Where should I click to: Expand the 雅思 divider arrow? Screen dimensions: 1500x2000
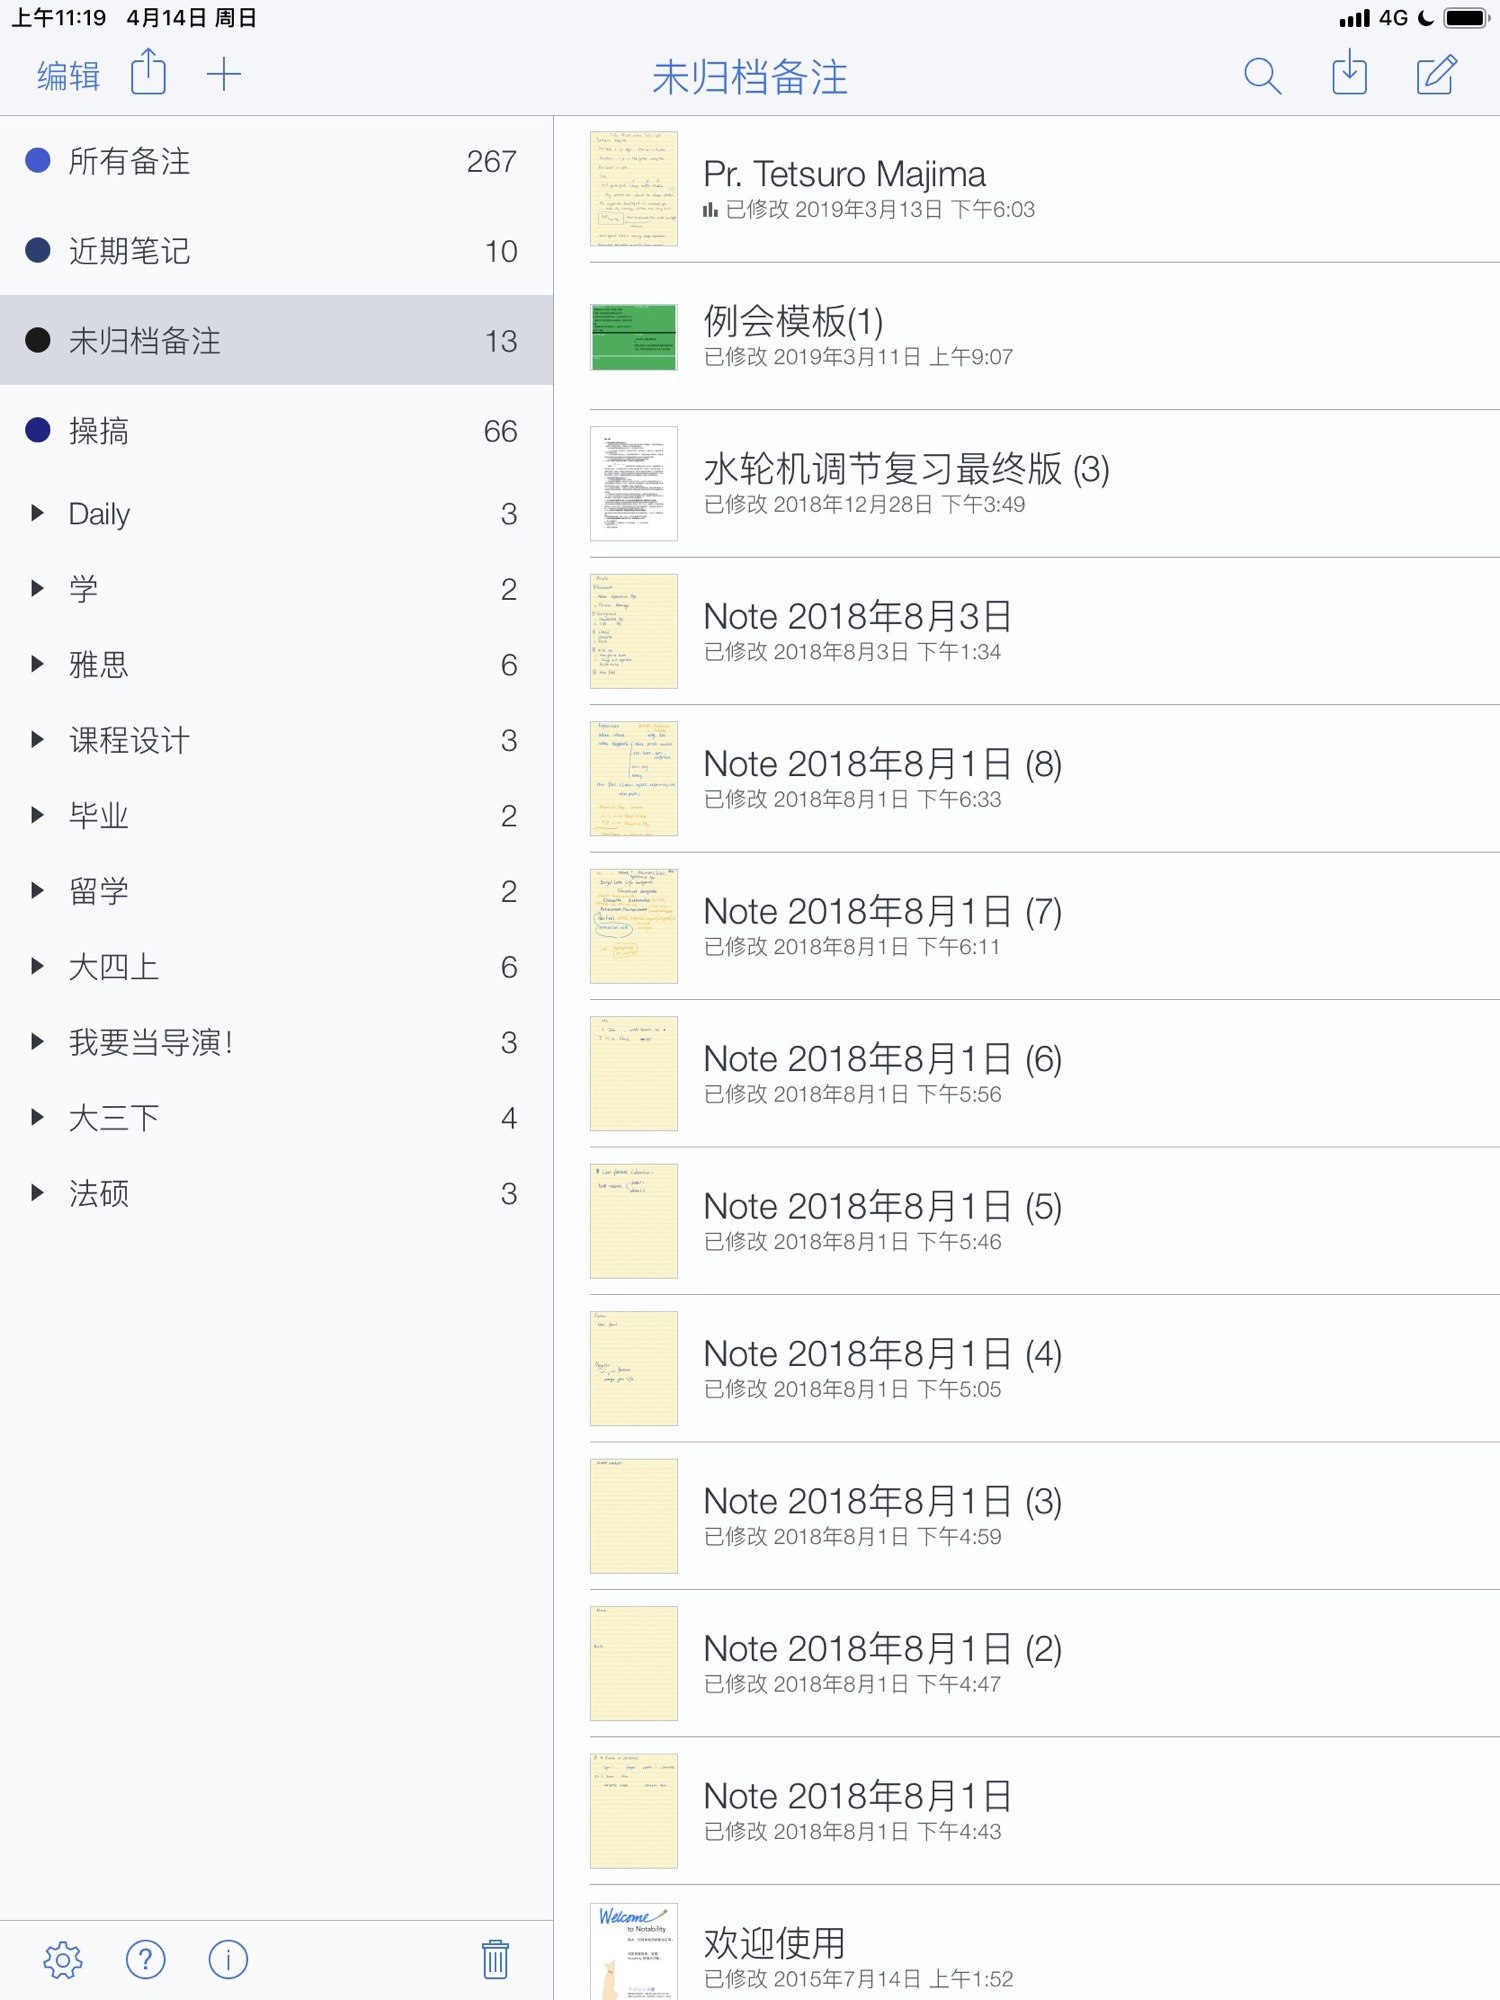[37, 664]
